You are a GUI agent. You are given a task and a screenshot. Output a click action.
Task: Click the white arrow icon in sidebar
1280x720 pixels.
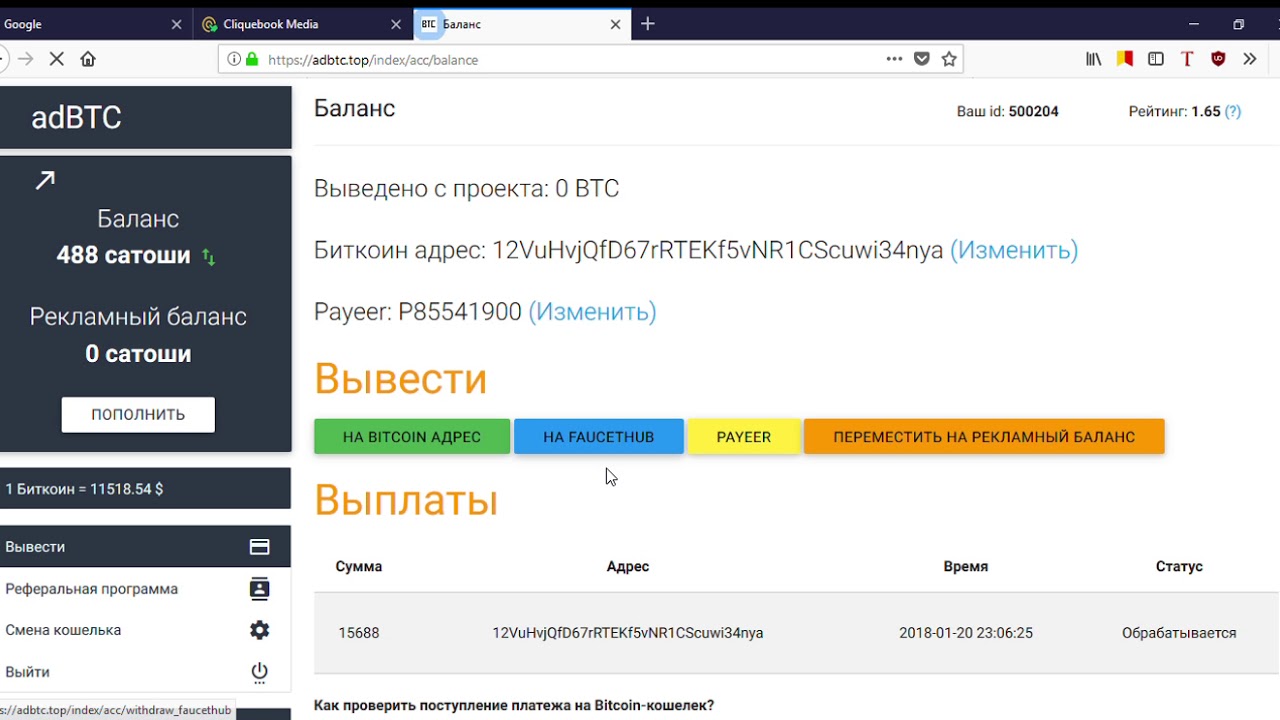click(45, 180)
